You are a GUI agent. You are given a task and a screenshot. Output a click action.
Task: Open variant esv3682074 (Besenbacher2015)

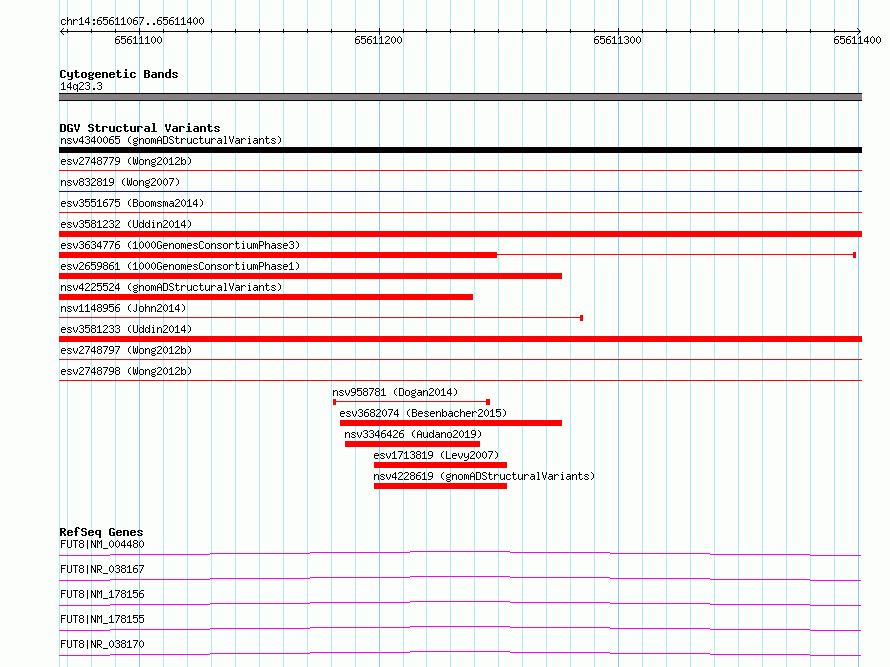(423, 413)
